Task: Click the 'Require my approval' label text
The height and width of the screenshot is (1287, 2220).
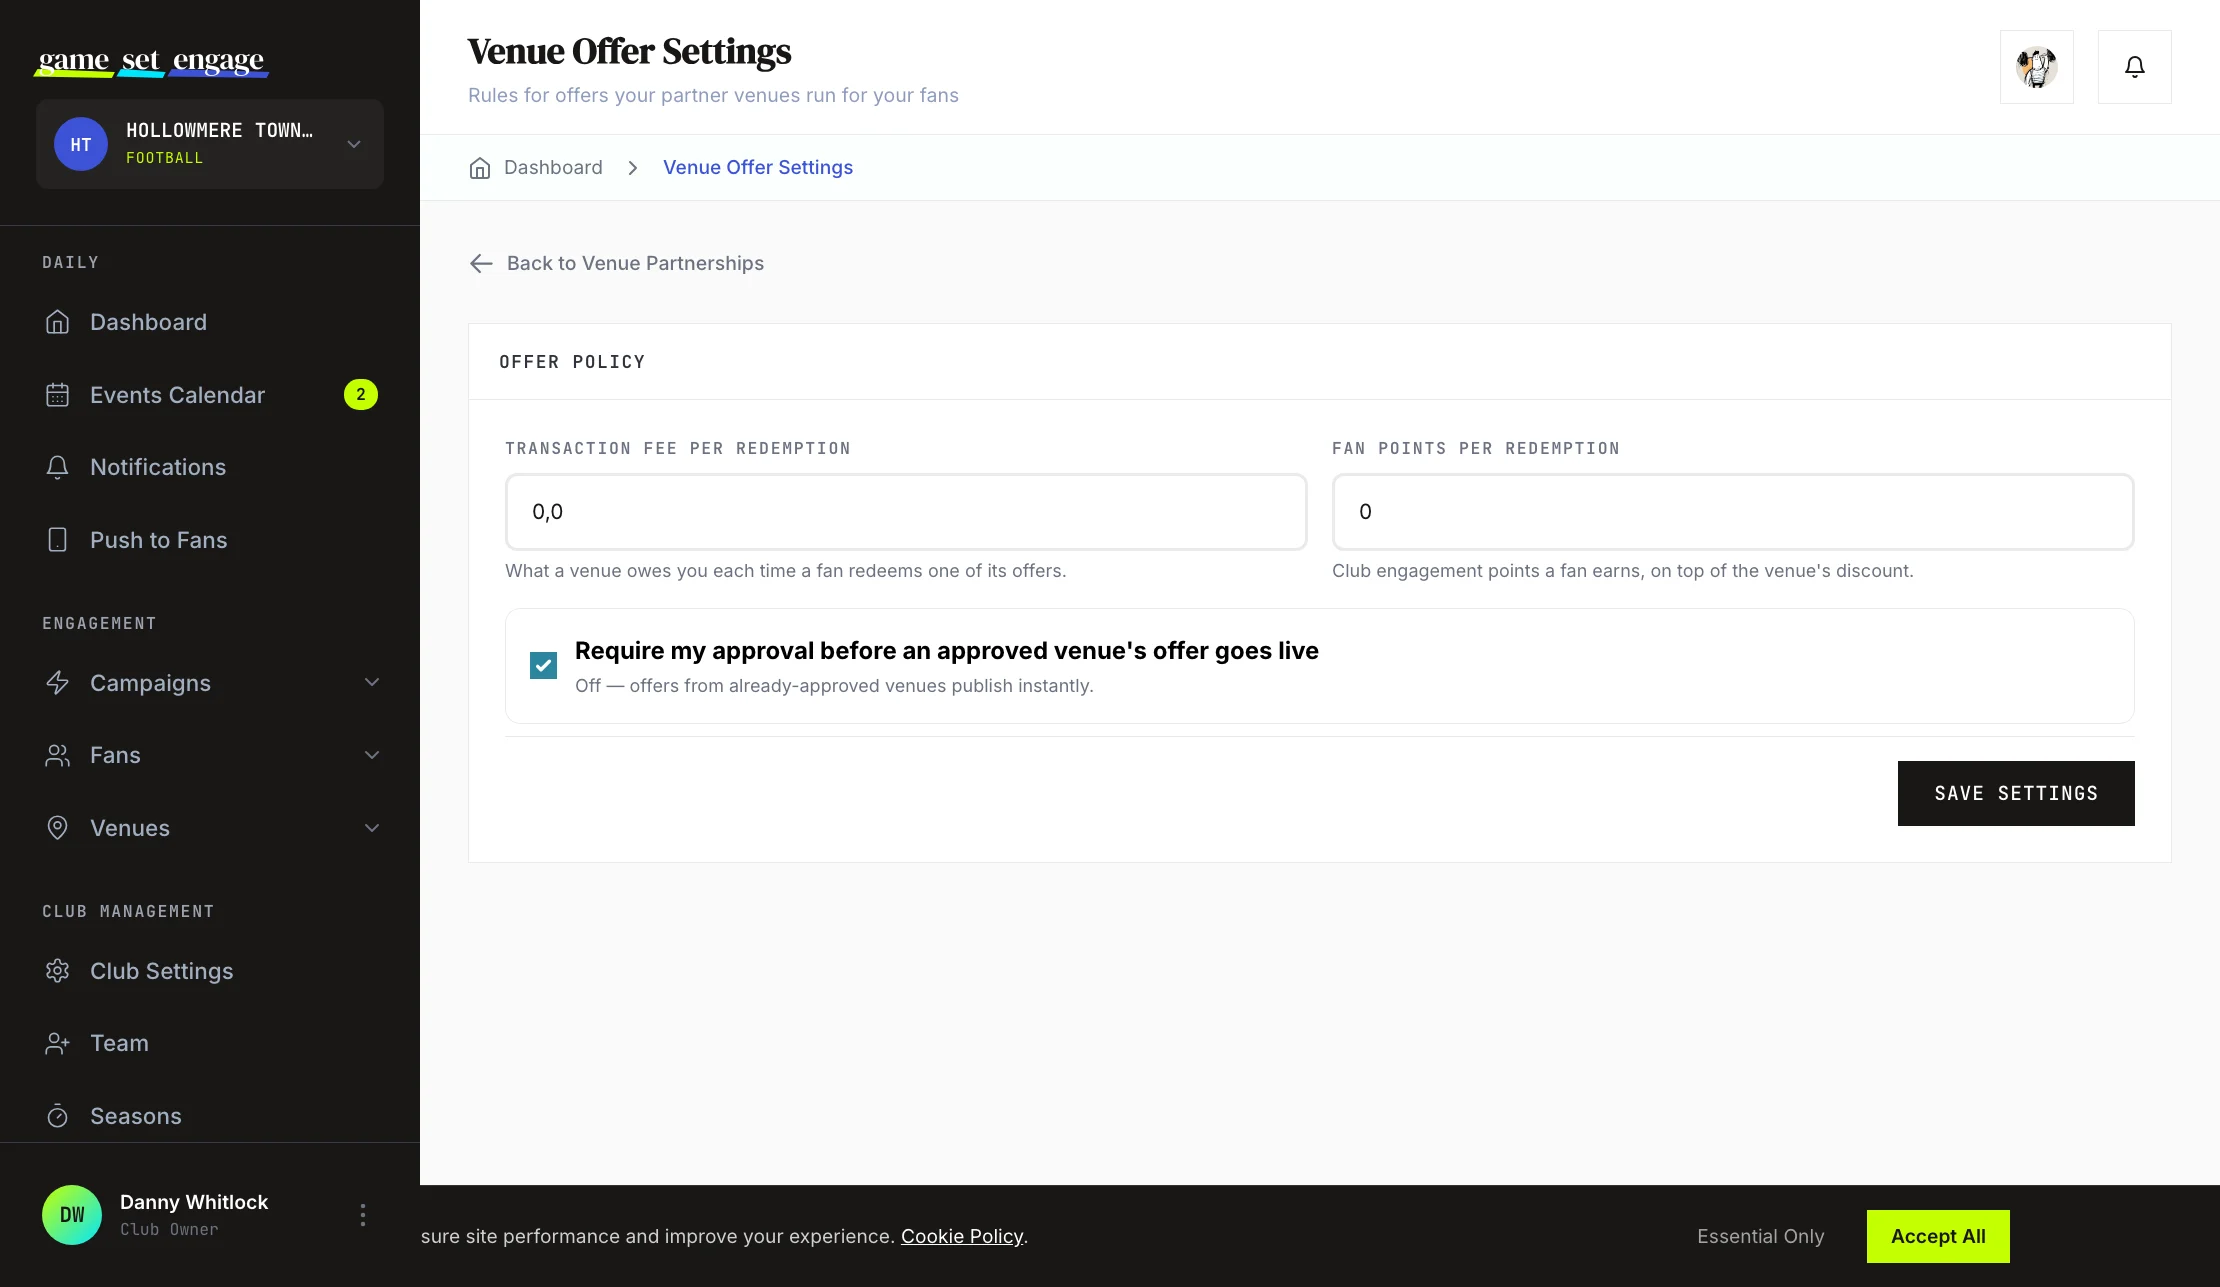Action: 946,651
